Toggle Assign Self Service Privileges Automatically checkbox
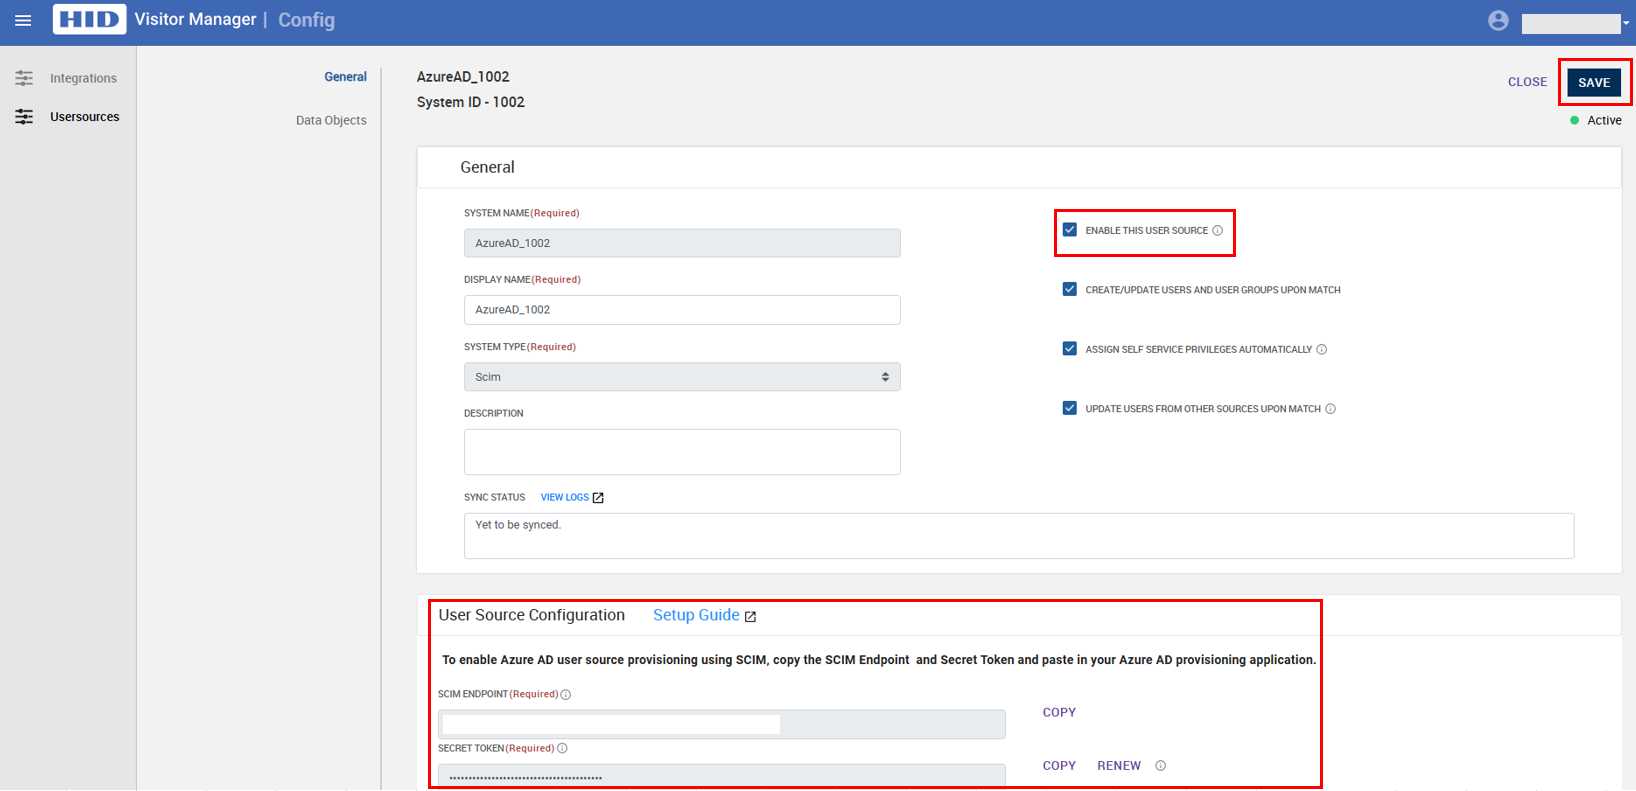The width and height of the screenshot is (1636, 791). (1070, 349)
